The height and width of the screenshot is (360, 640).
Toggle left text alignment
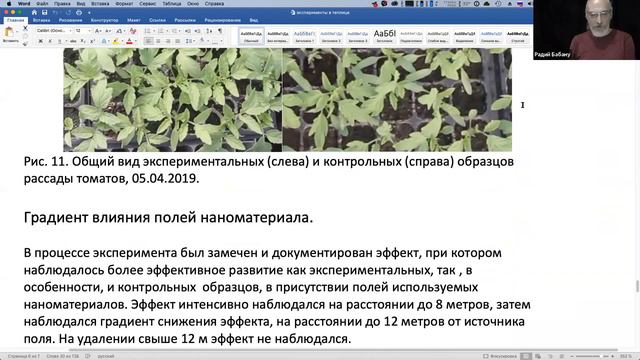(148, 41)
